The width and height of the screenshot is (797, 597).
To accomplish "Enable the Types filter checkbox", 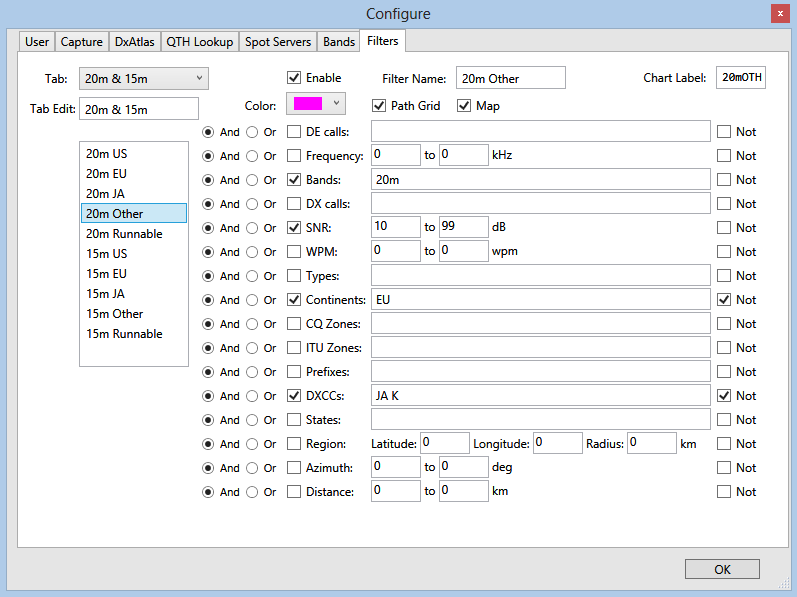I will pos(294,275).
